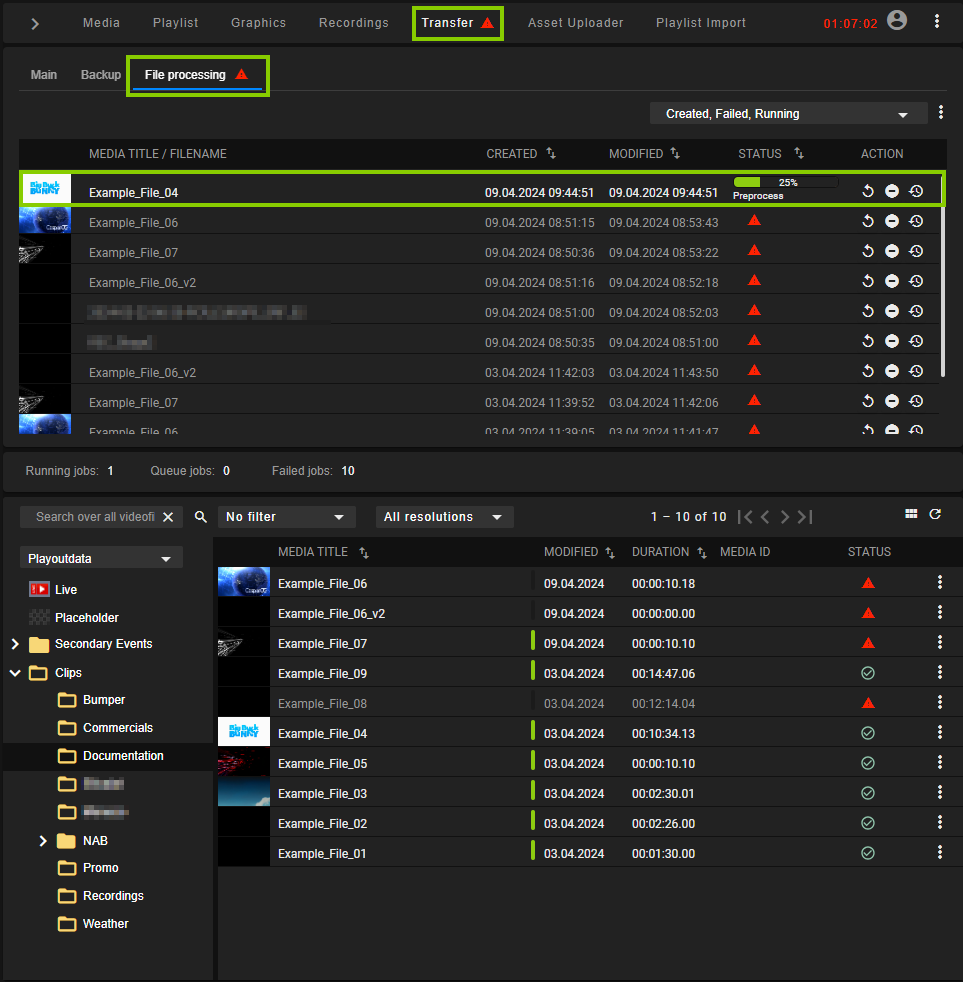This screenshot has width=963, height=982.
Task: Click the Preprocess progress bar of Example_File_04
Action: click(x=787, y=182)
